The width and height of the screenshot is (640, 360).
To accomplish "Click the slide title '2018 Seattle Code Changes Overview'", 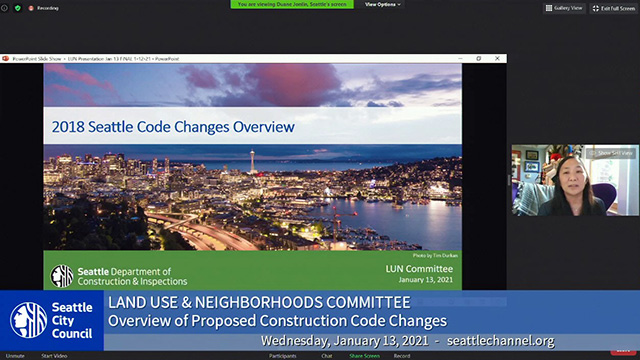I will click(173, 127).
